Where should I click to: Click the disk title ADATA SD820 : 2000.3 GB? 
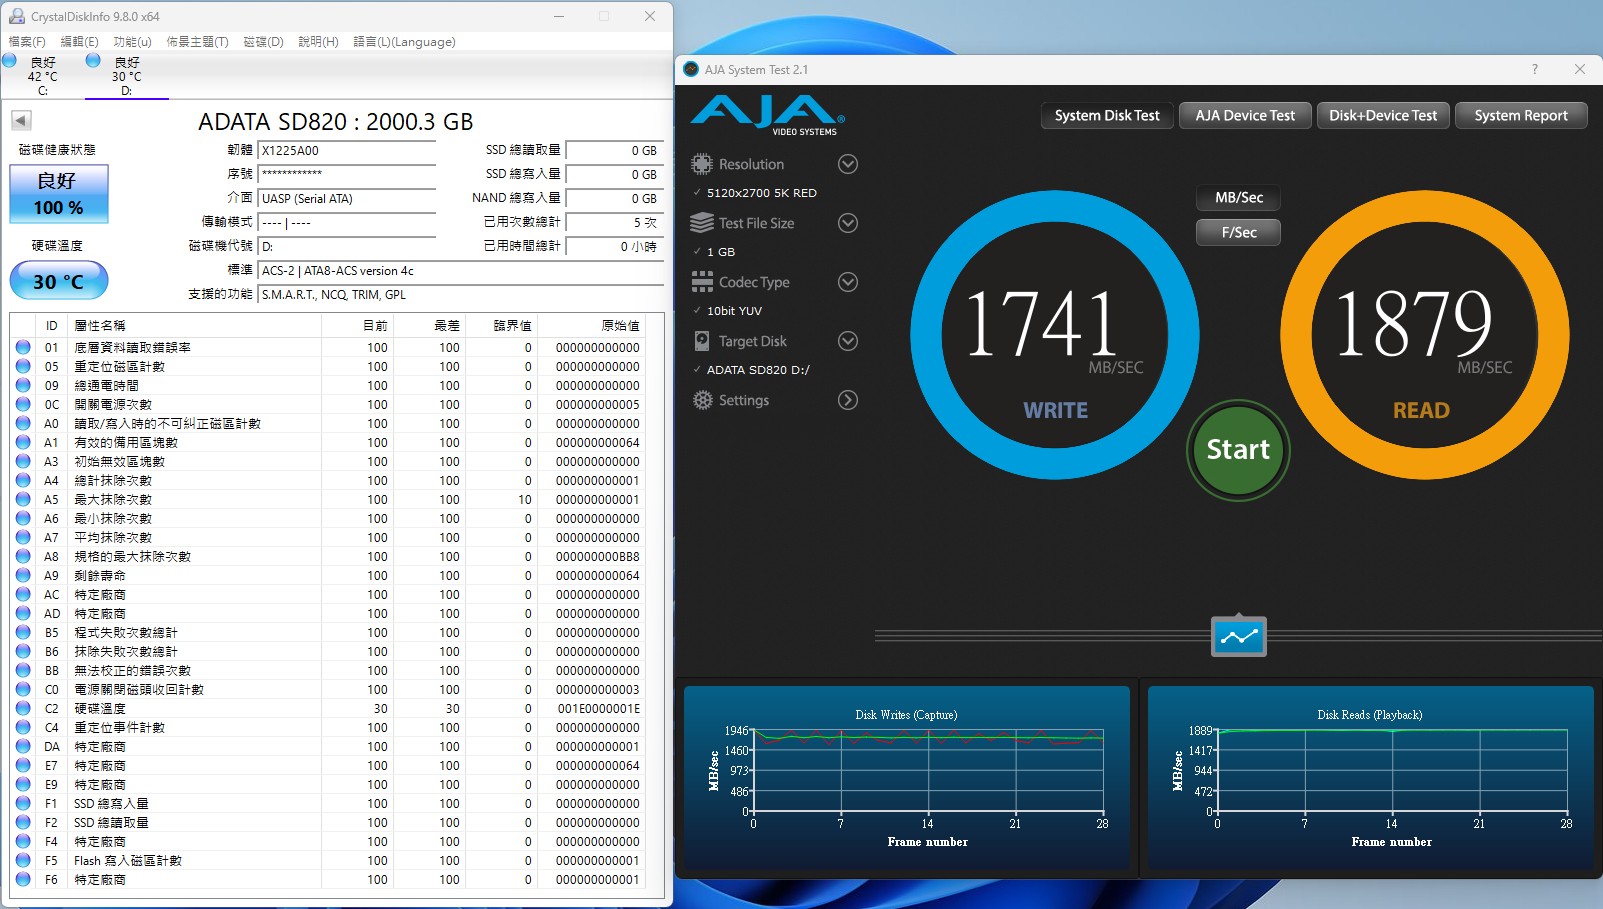coord(336,122)
